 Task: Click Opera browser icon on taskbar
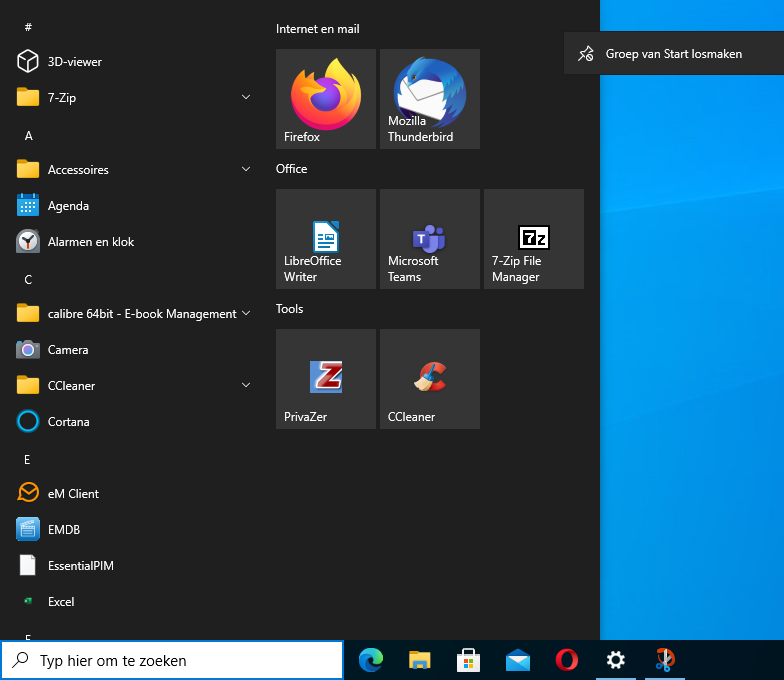567,660
